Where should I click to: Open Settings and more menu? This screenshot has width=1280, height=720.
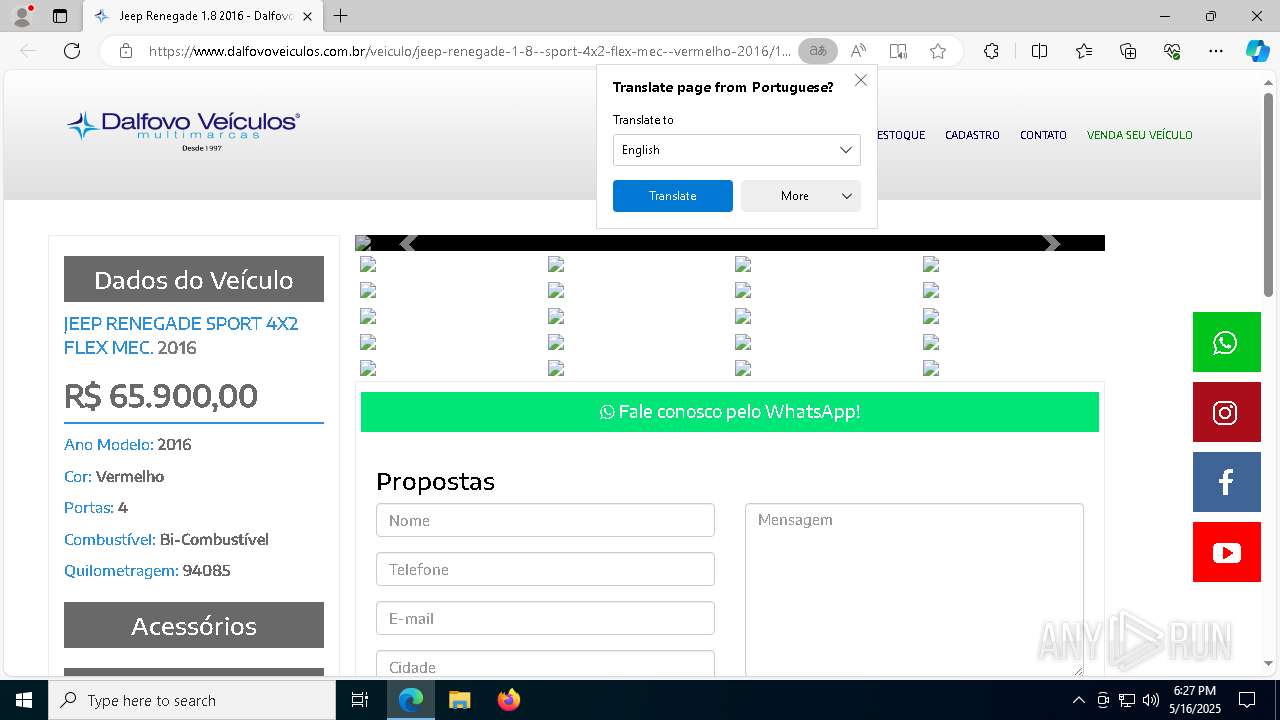click(x=1216, y=51)
